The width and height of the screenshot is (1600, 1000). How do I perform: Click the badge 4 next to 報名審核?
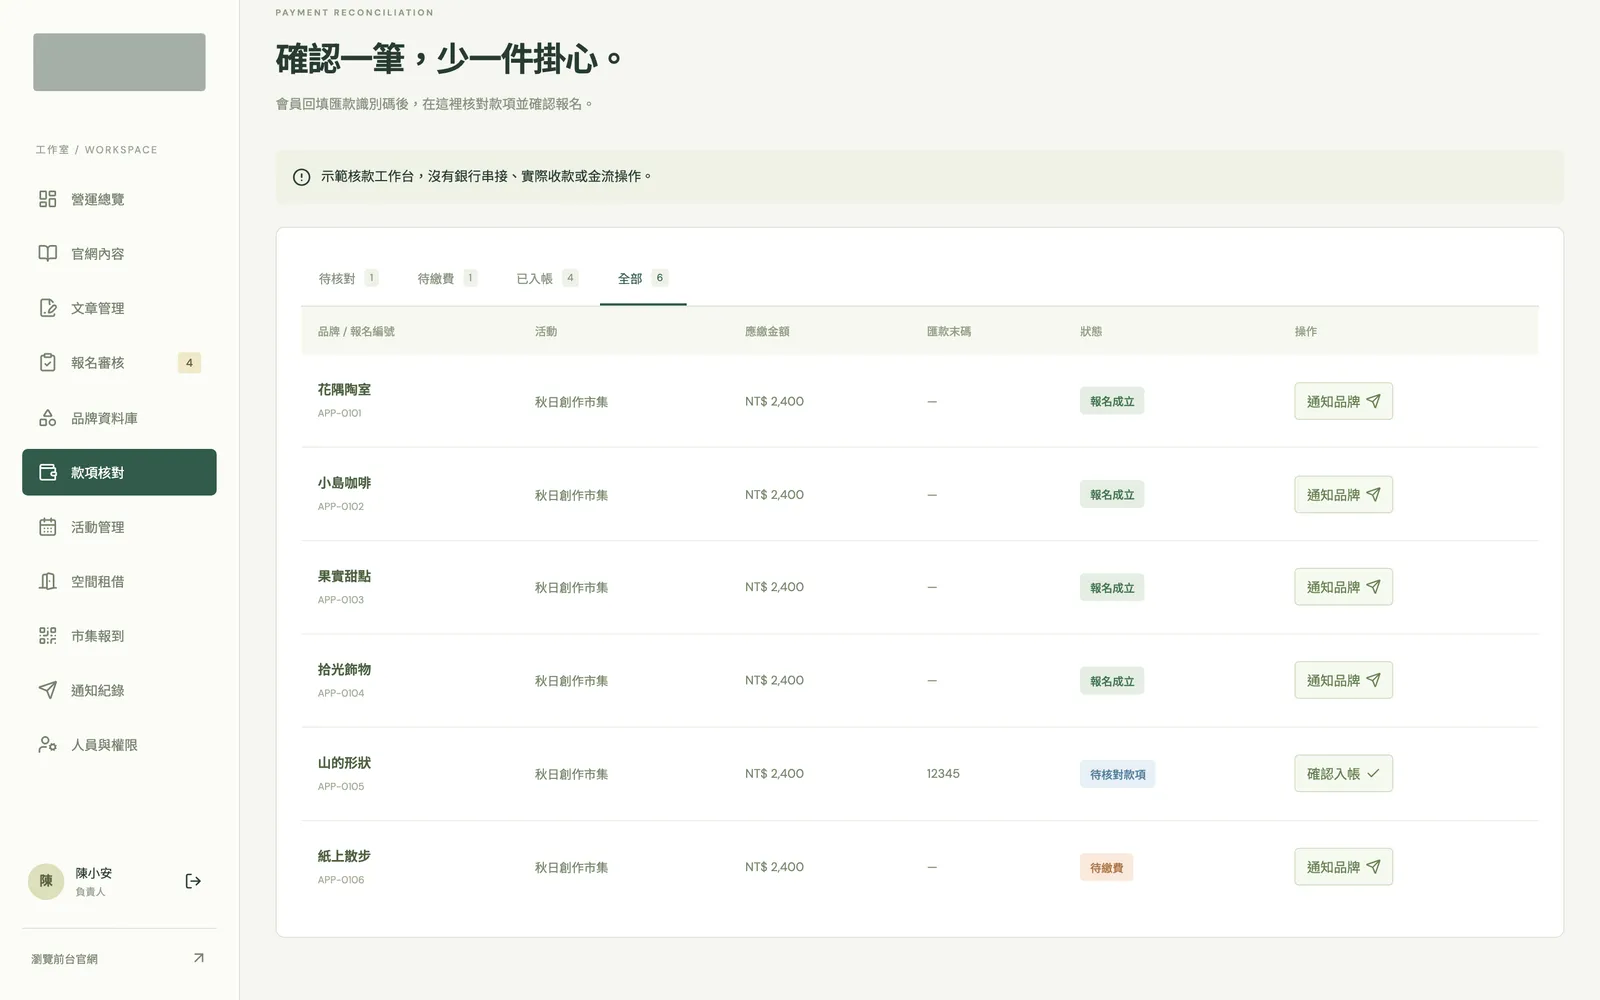[x=189, y=363]
